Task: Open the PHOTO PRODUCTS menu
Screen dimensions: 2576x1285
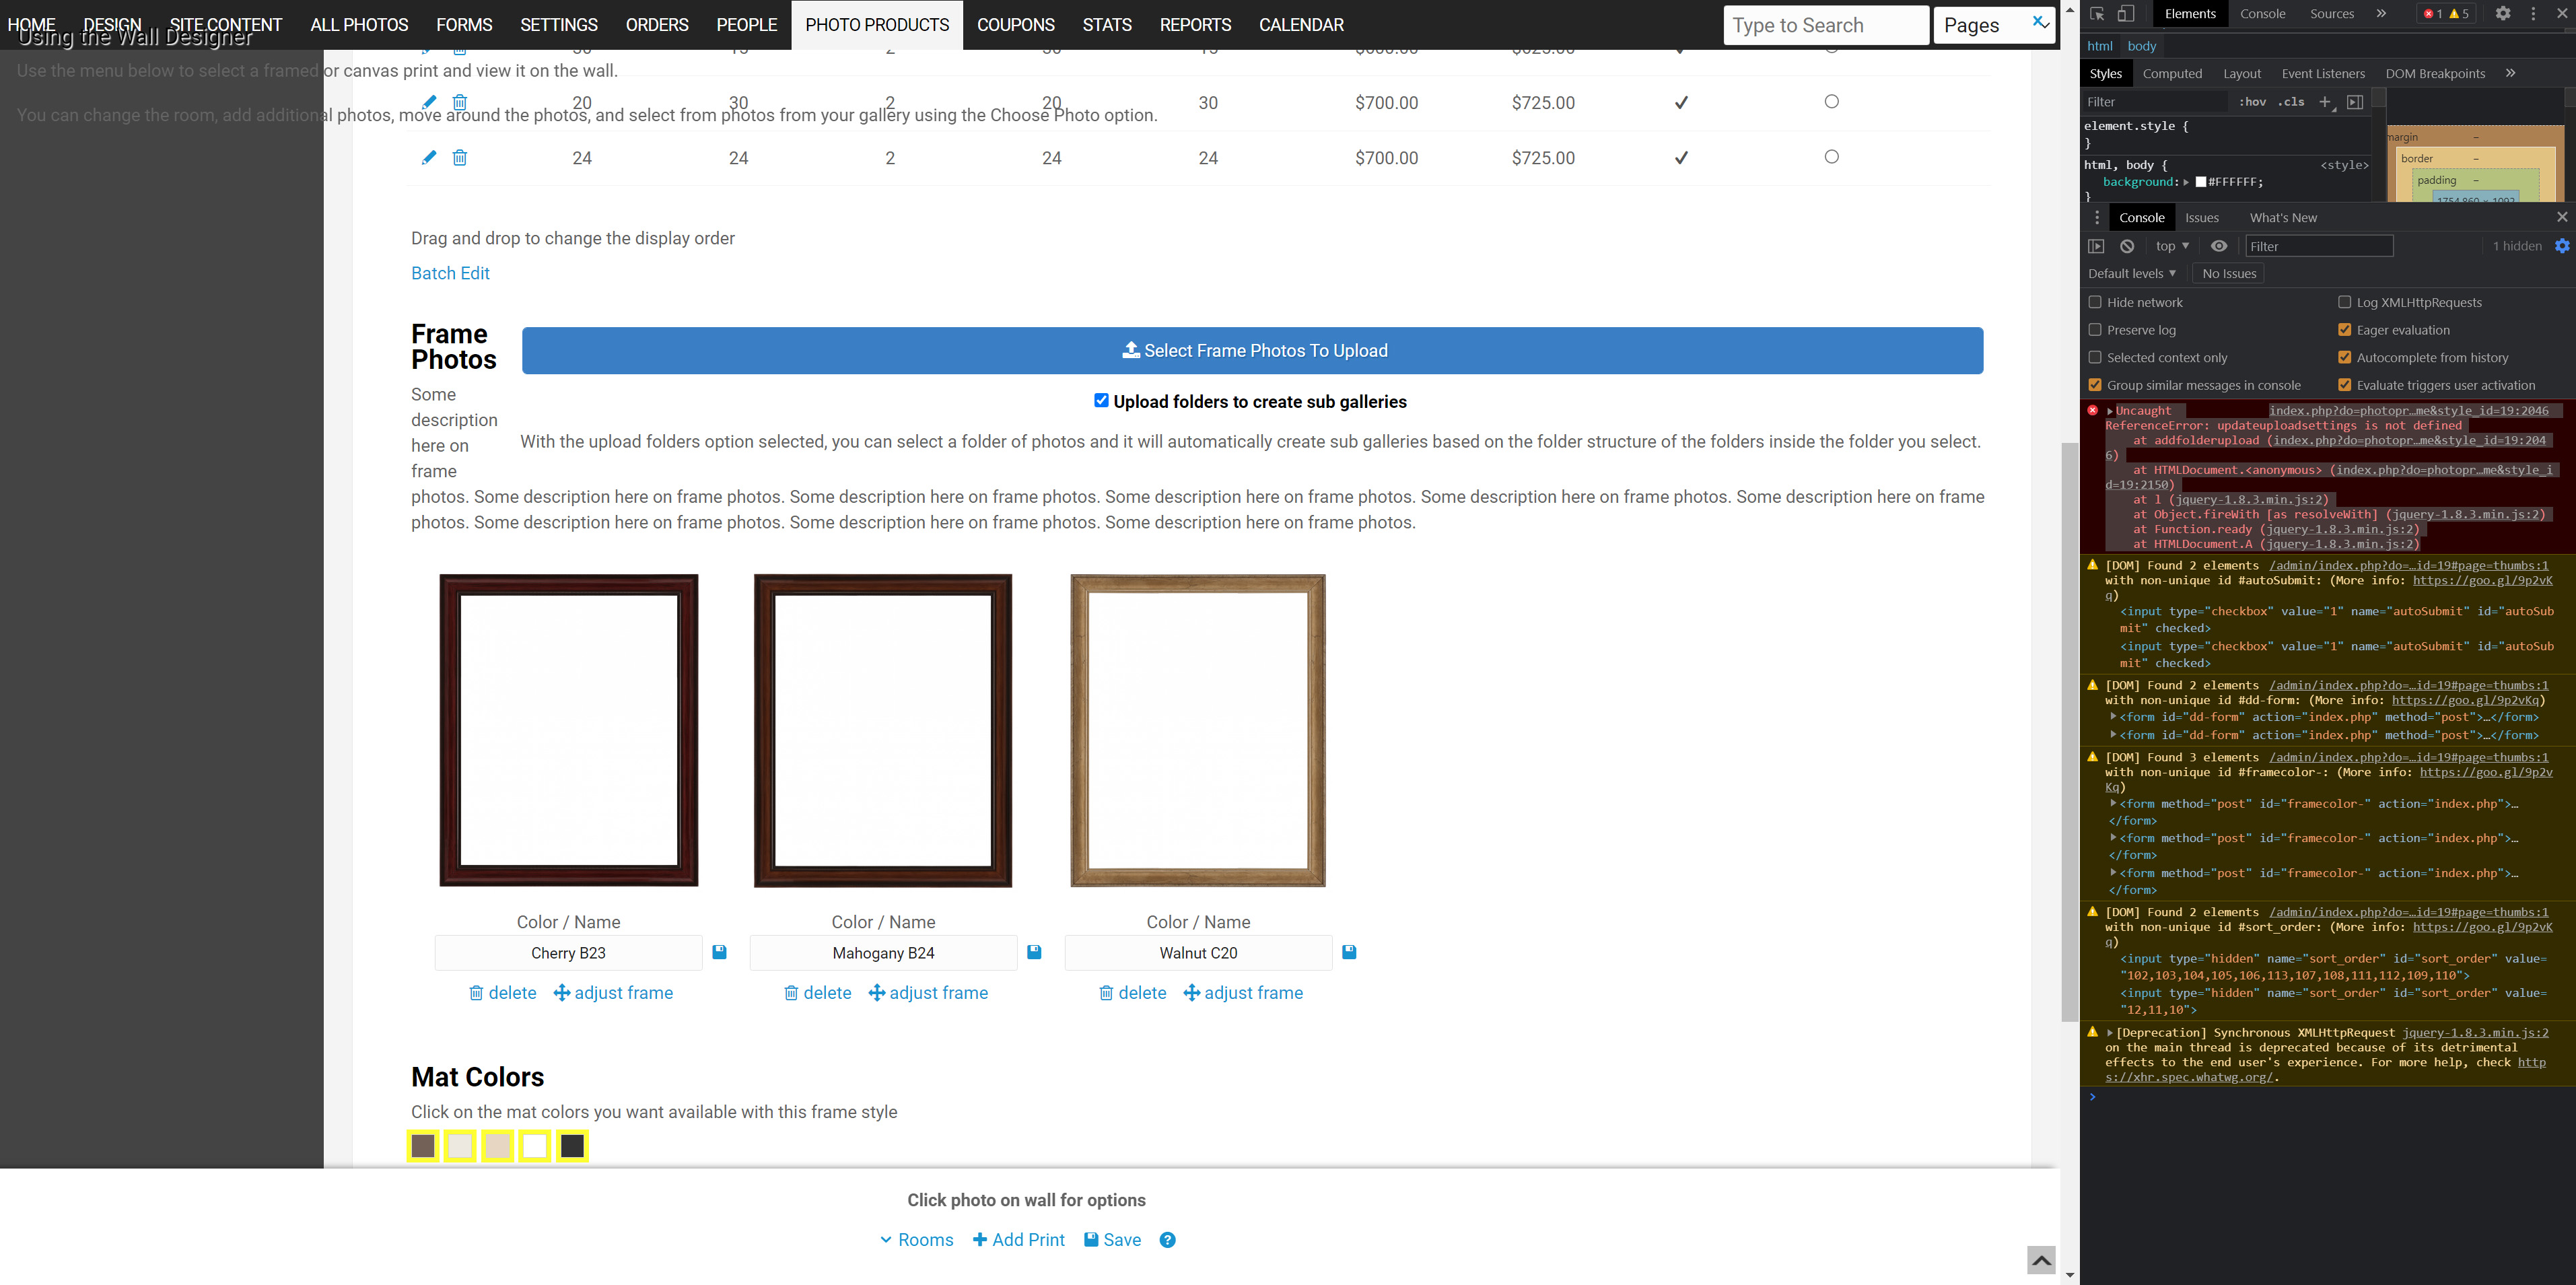Action: [x=877, y=25]
